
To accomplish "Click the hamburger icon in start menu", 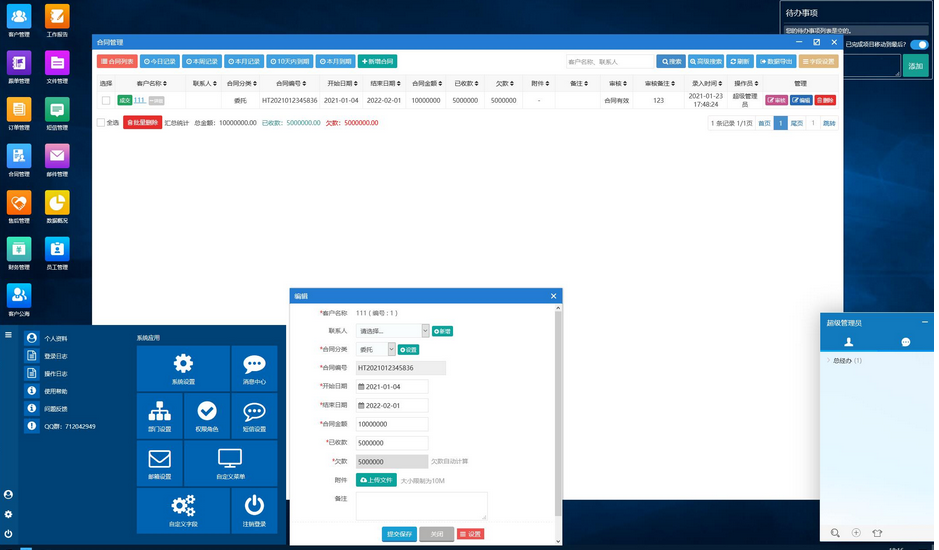I will pos(8,335).
